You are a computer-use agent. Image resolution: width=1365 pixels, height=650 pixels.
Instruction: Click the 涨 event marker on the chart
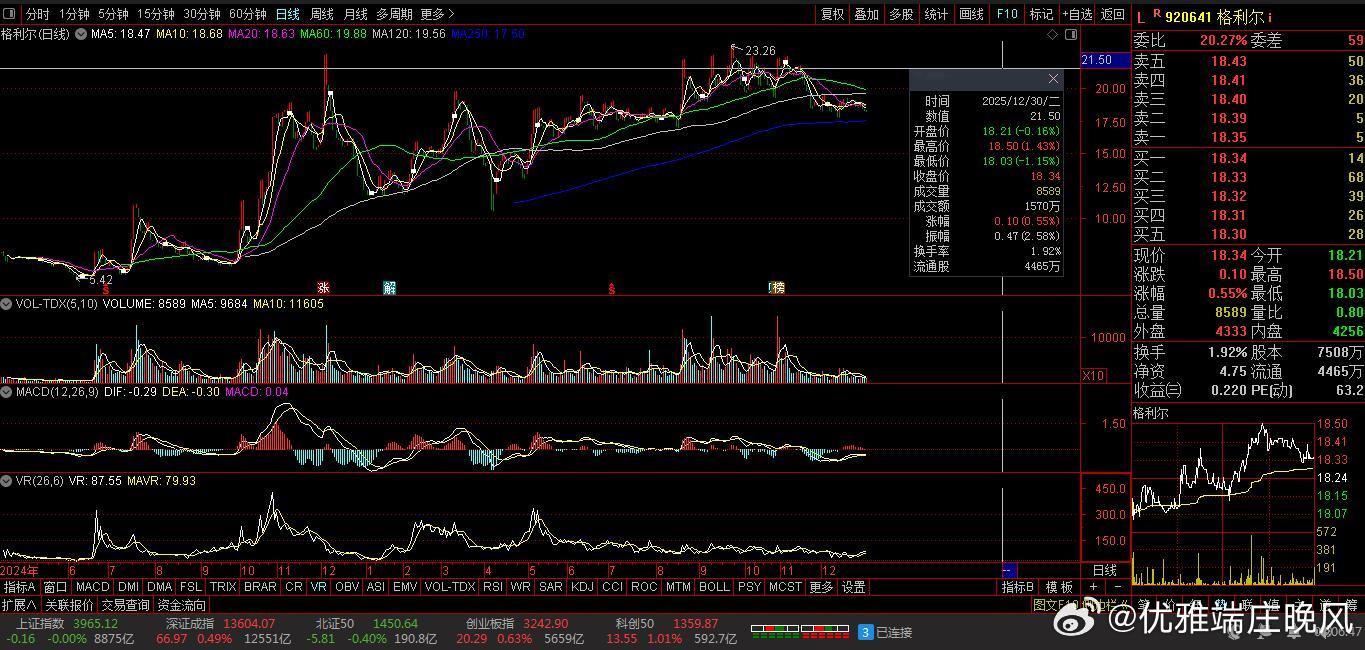coord(324,288)
